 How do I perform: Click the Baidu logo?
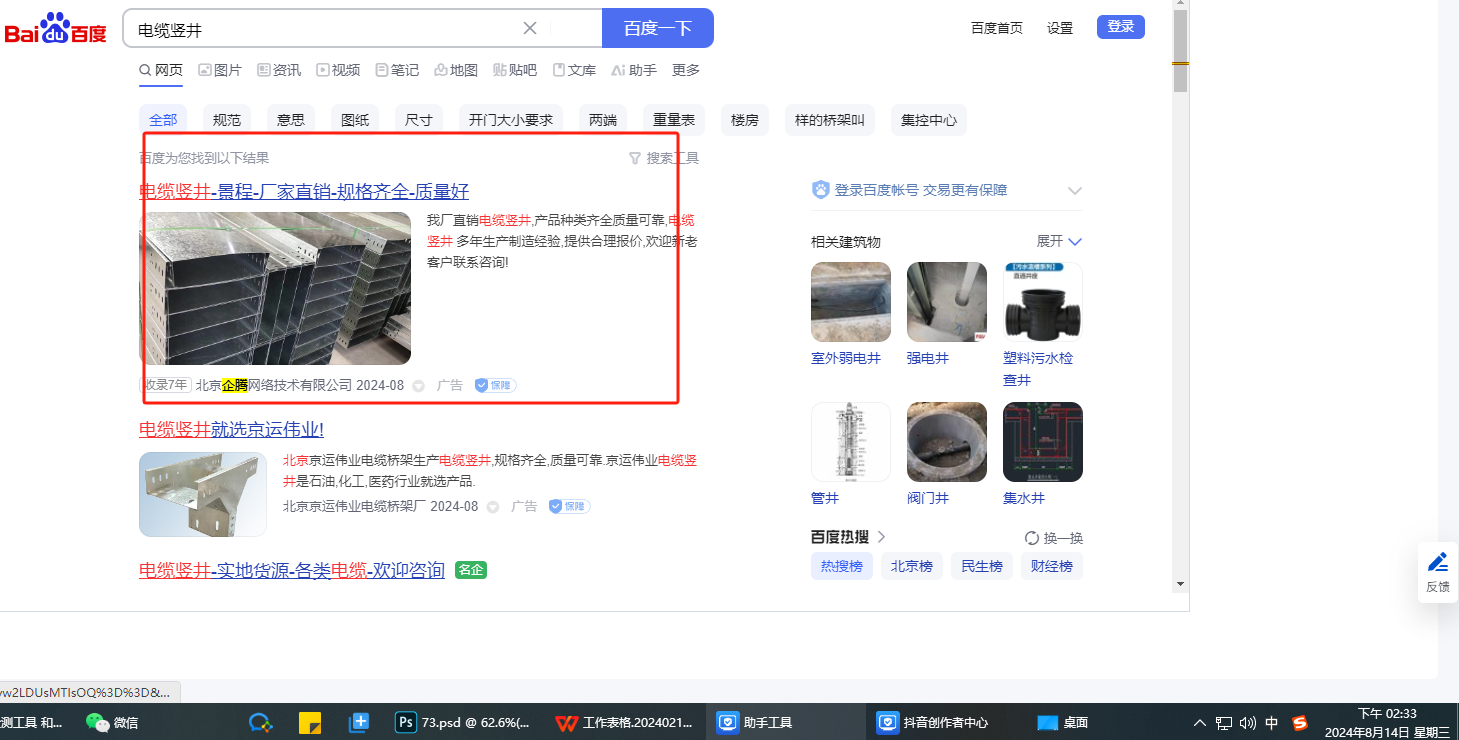point(55,29)
